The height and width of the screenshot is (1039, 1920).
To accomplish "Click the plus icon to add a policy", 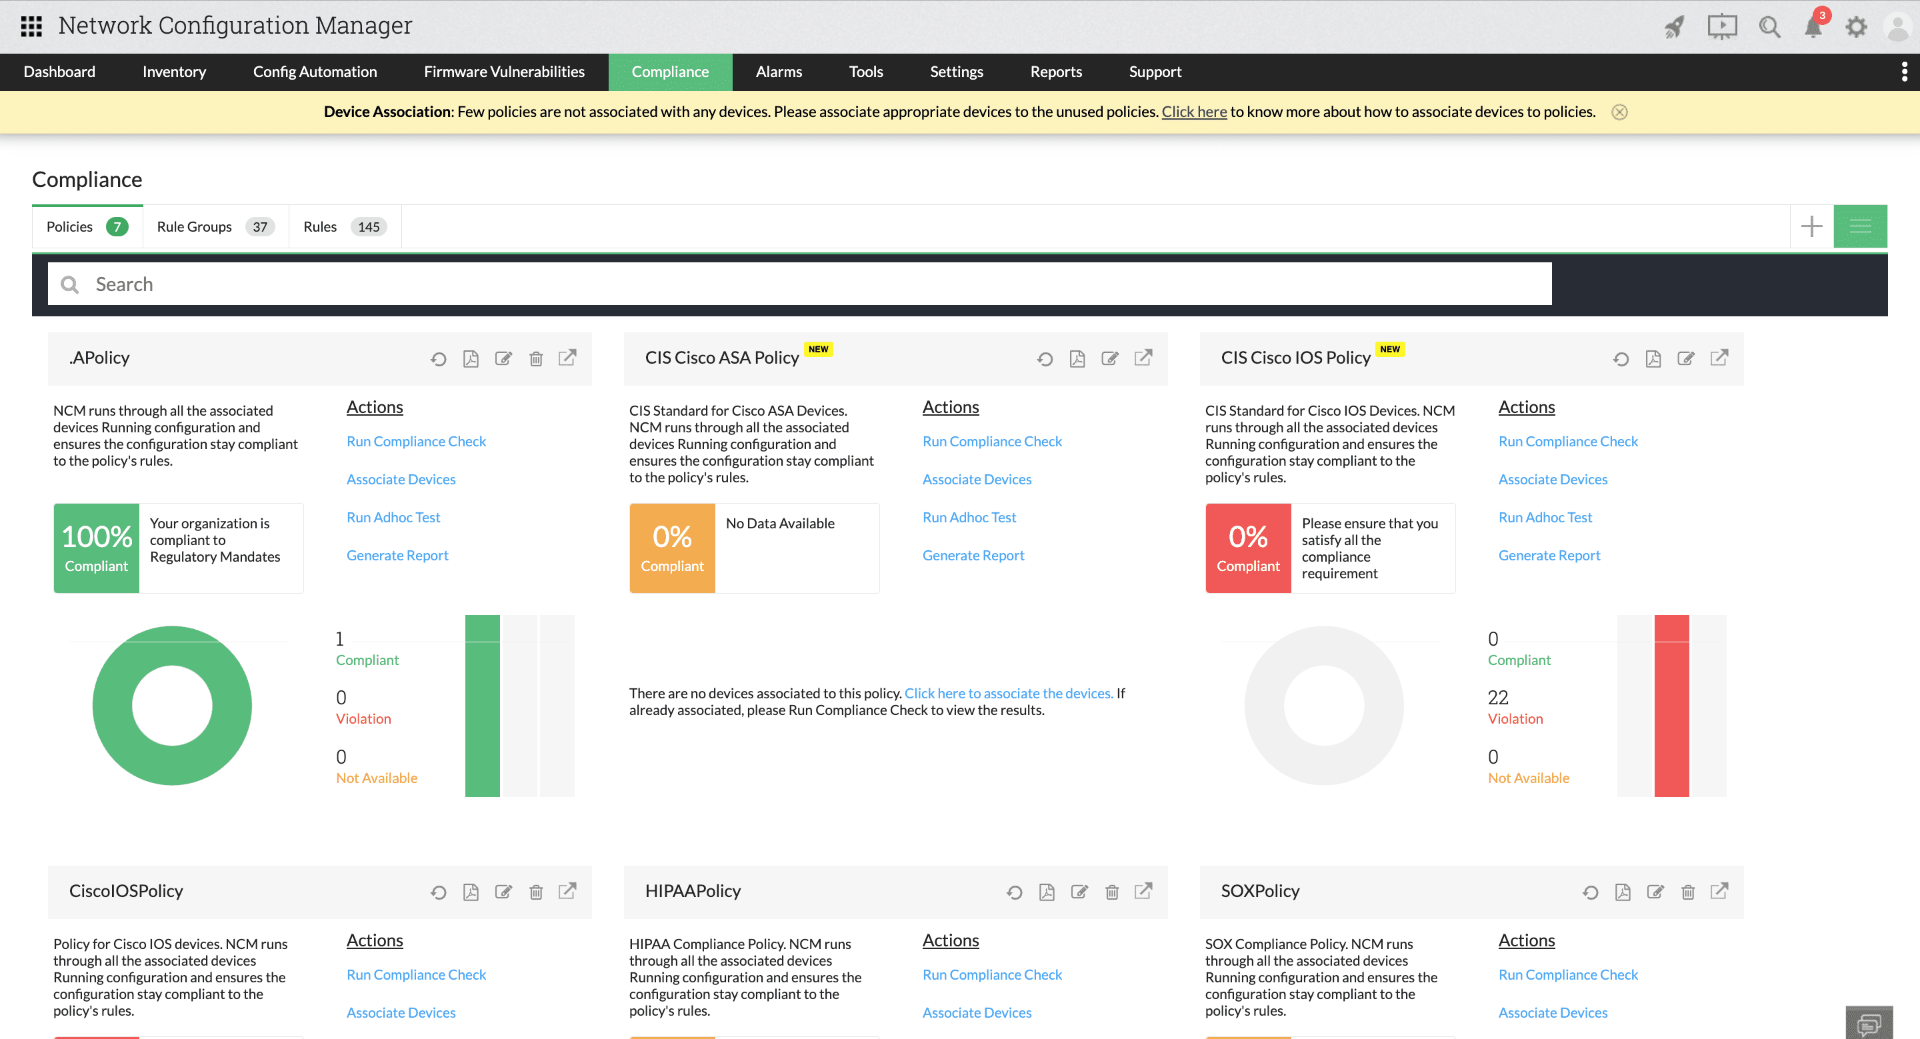I will click(1811, 227).
